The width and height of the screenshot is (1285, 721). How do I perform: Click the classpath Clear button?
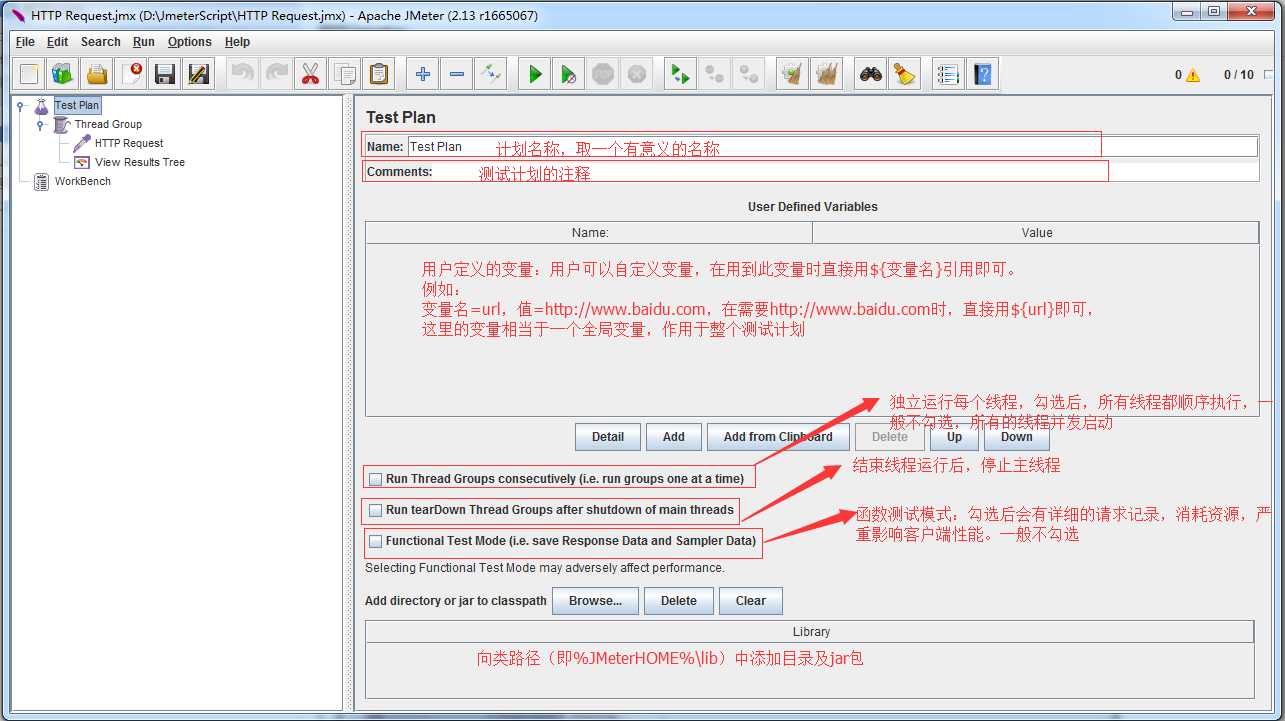(x=751, y=601)
